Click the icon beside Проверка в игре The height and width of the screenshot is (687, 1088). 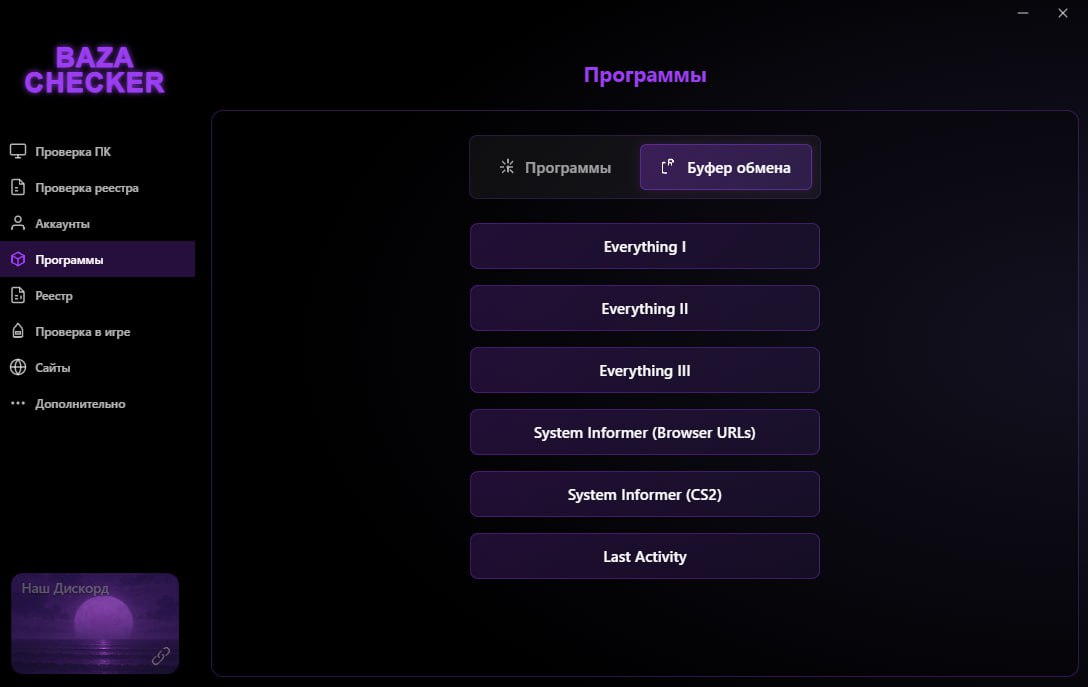tap(18, 332)
